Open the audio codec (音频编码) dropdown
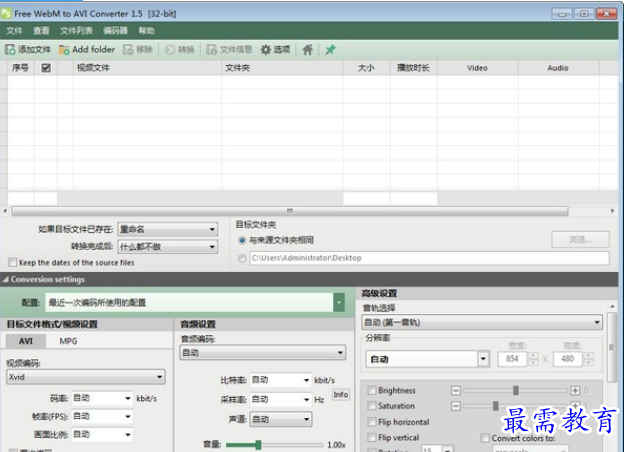The height and width of the screenshot is (452, 625). tap(263, 352)
